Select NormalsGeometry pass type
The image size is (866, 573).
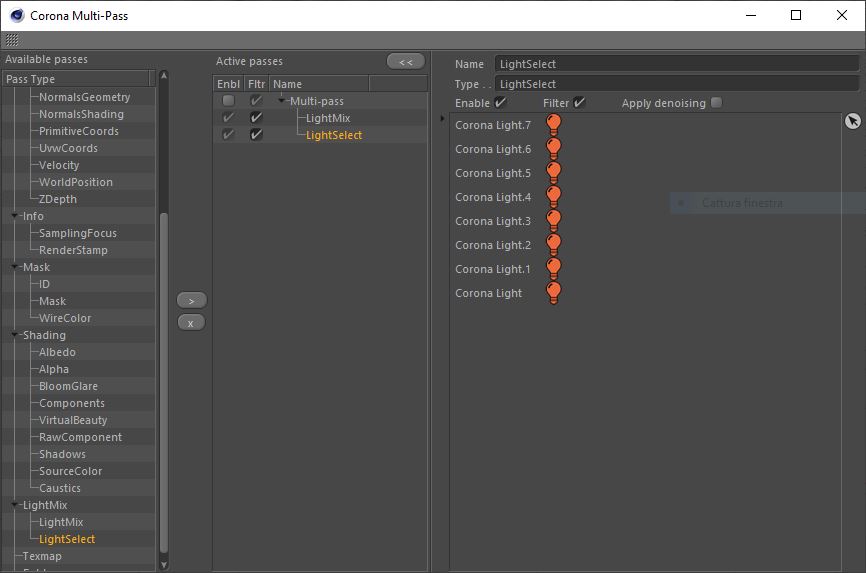85,97
